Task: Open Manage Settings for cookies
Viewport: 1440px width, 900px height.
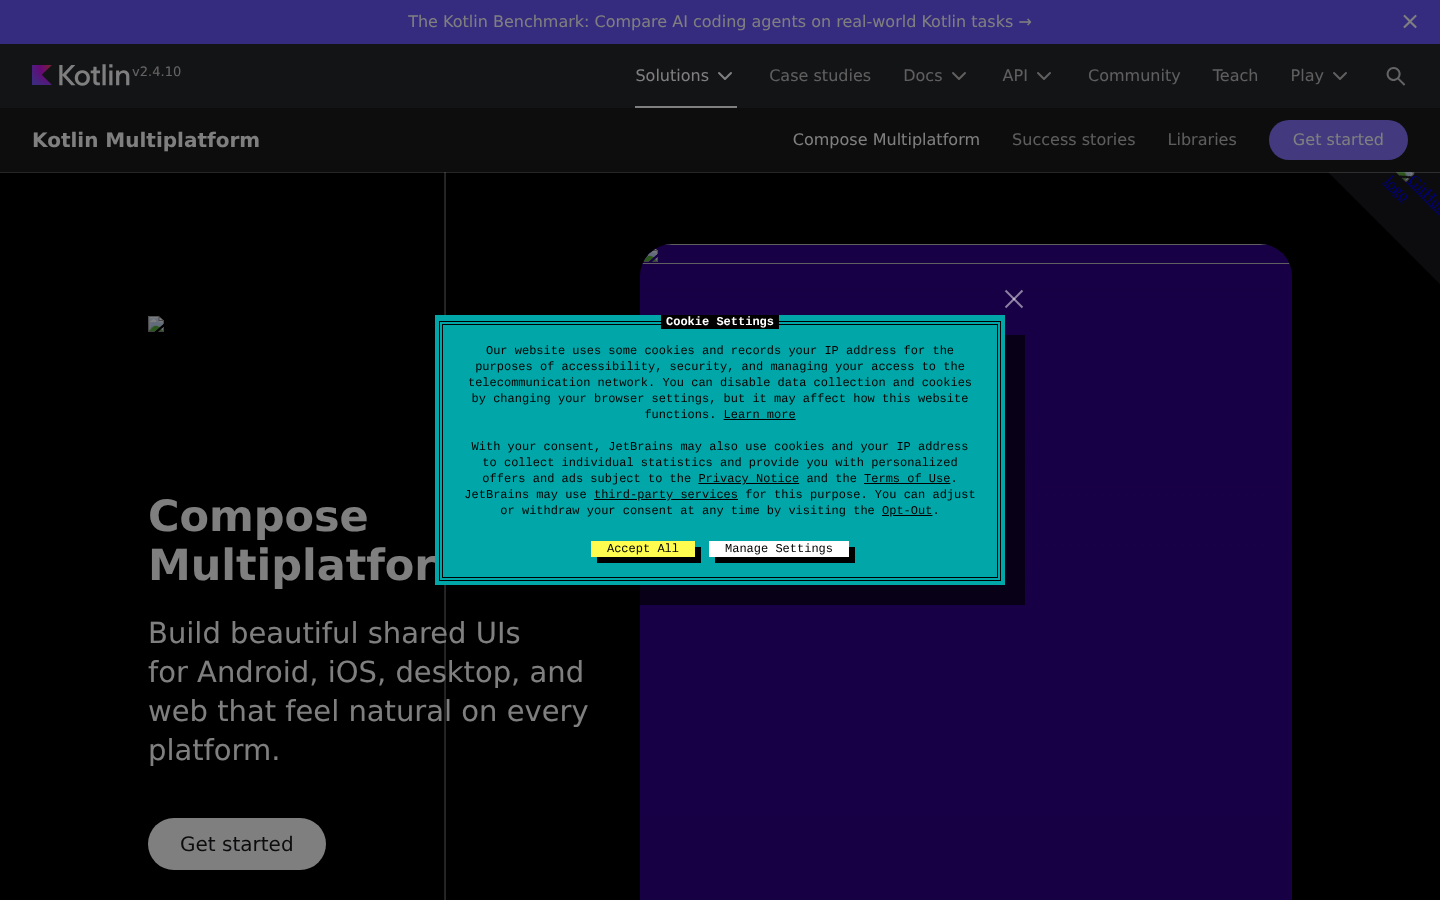Action: 779,549
